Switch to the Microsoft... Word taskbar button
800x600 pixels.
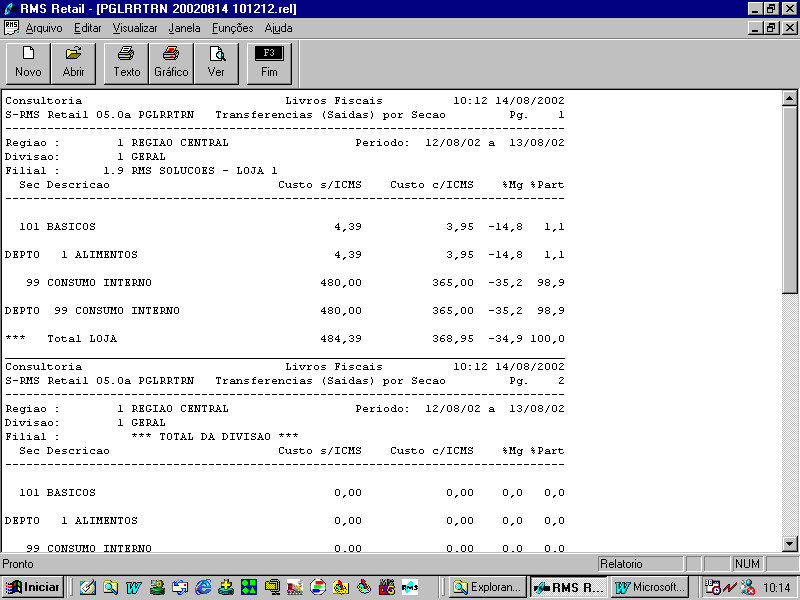coord(650,587)
